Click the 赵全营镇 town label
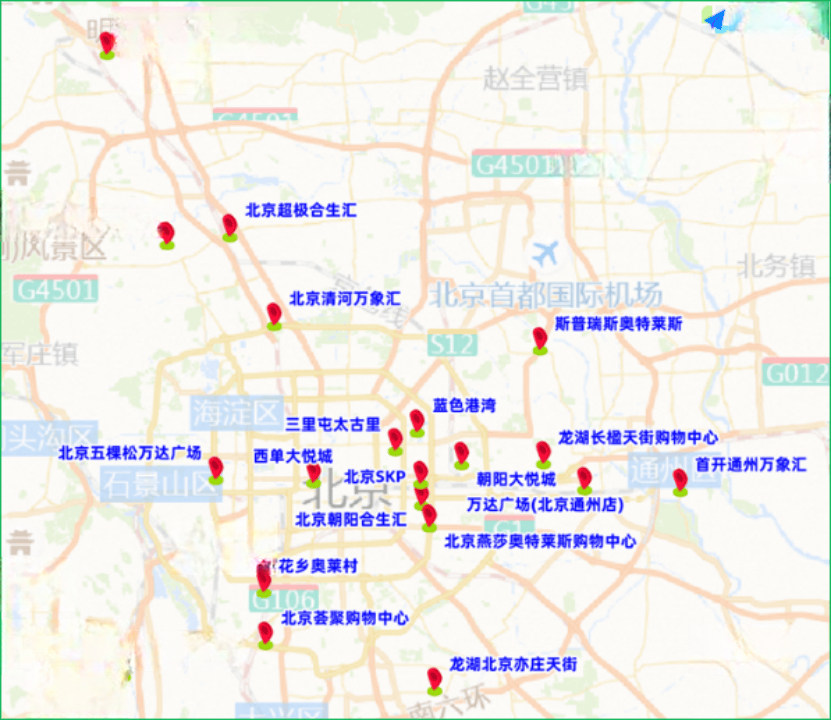This screenshot has width=831, height=720. point(535,78)
